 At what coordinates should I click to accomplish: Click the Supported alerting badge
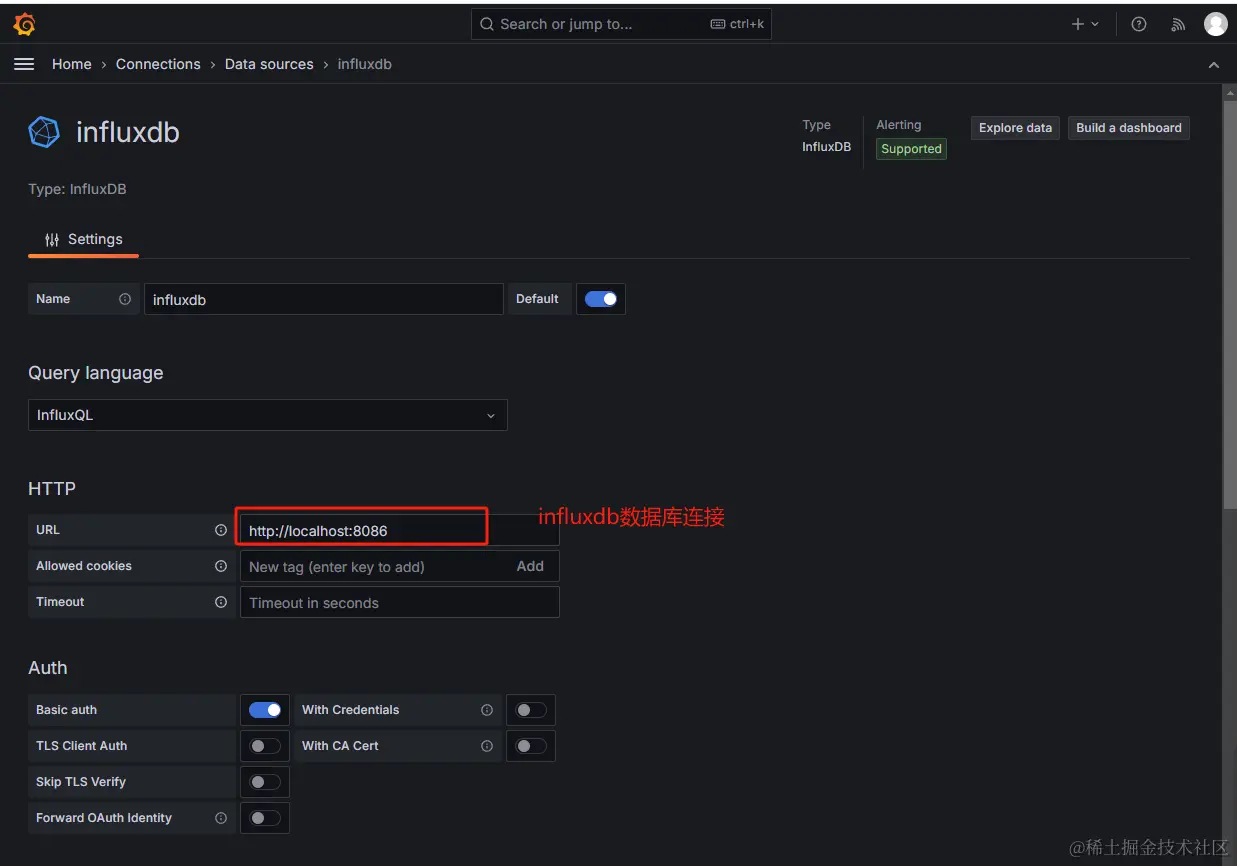pyautogui.click(x=911, y=149)
